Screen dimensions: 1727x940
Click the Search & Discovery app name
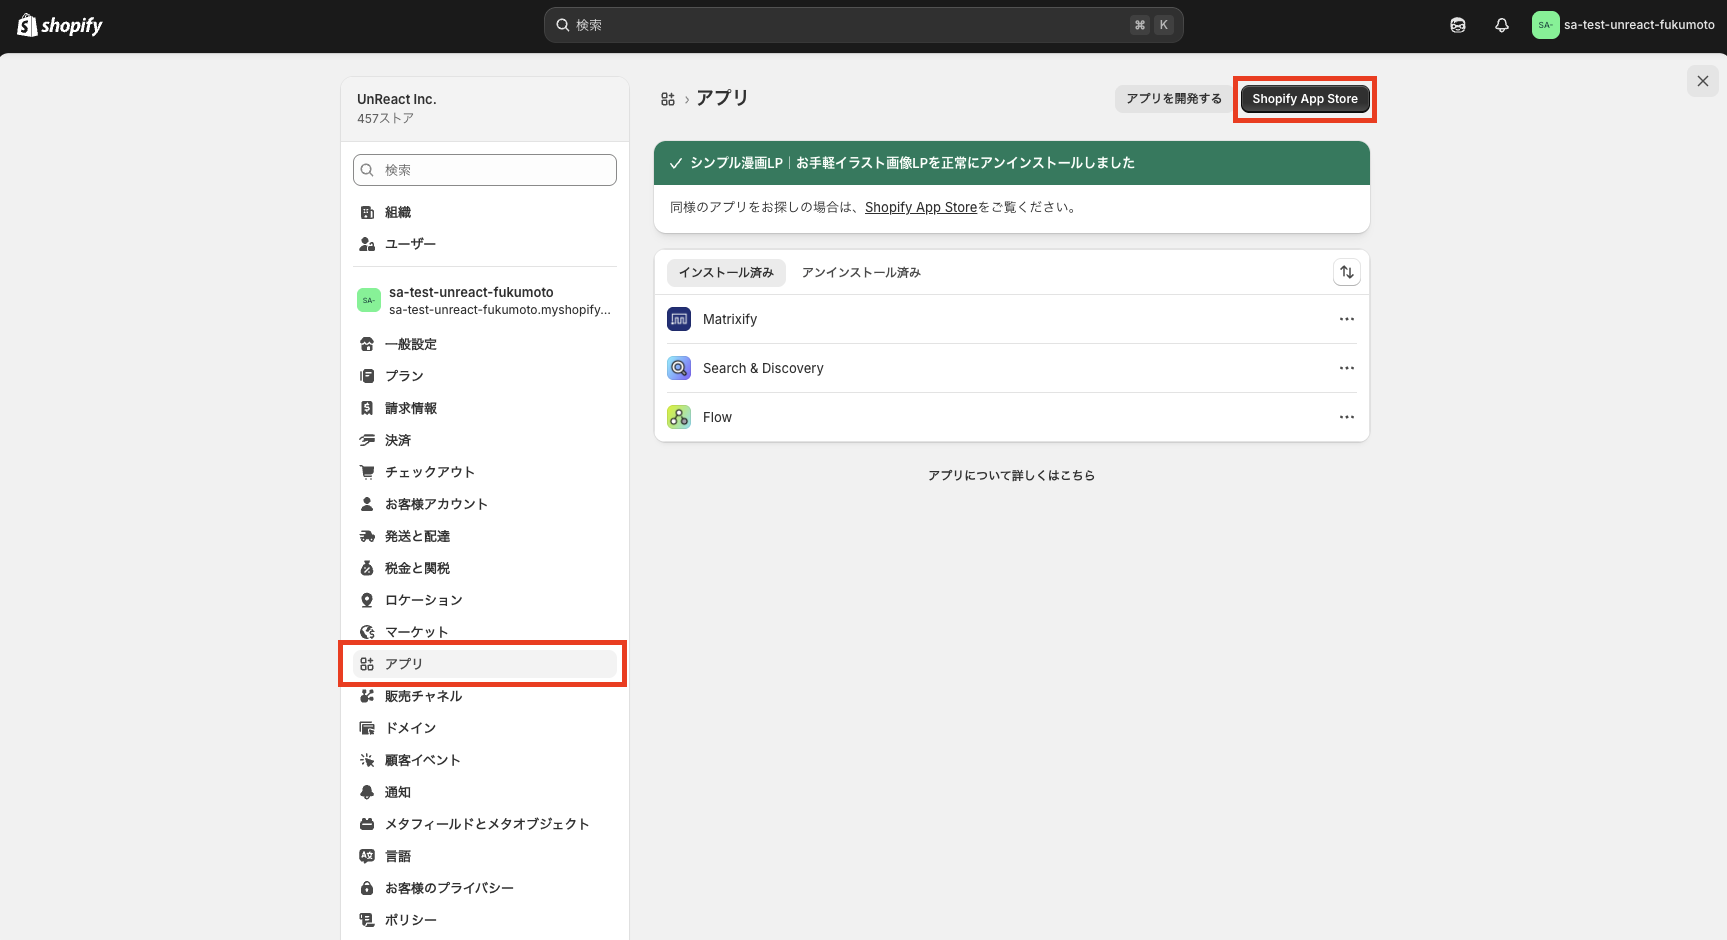tap(763, 368)
